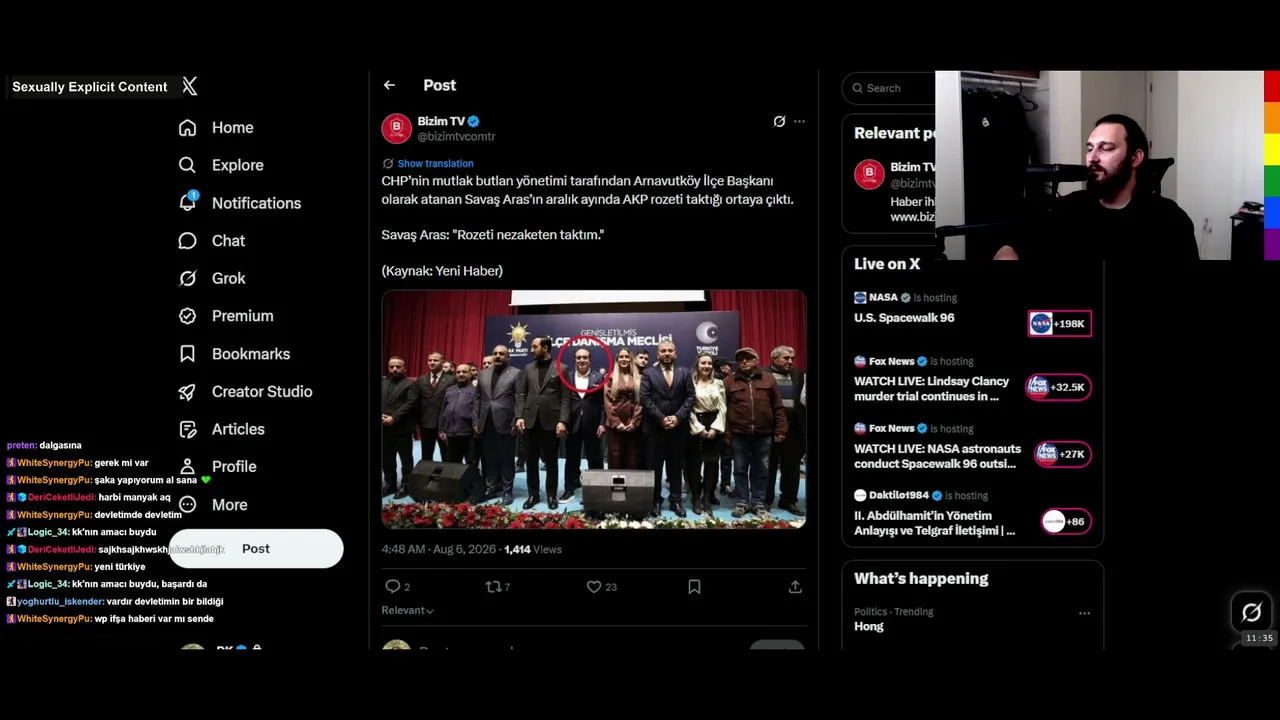Click the Fox News +27K listener badge
This screenshot has height=720, width=1280.
point(1062,454)
